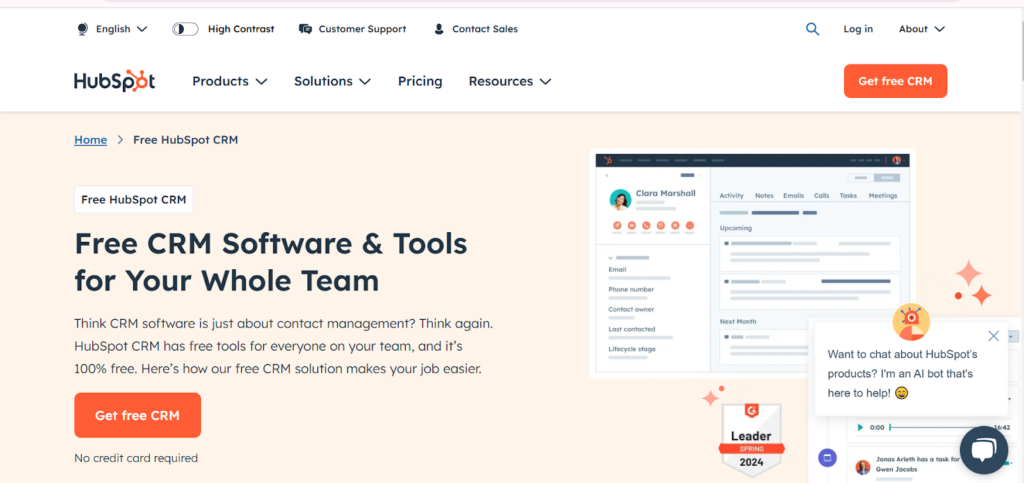Click the 'Last contacted' field label
The image size is (1024, 483).
632,329
